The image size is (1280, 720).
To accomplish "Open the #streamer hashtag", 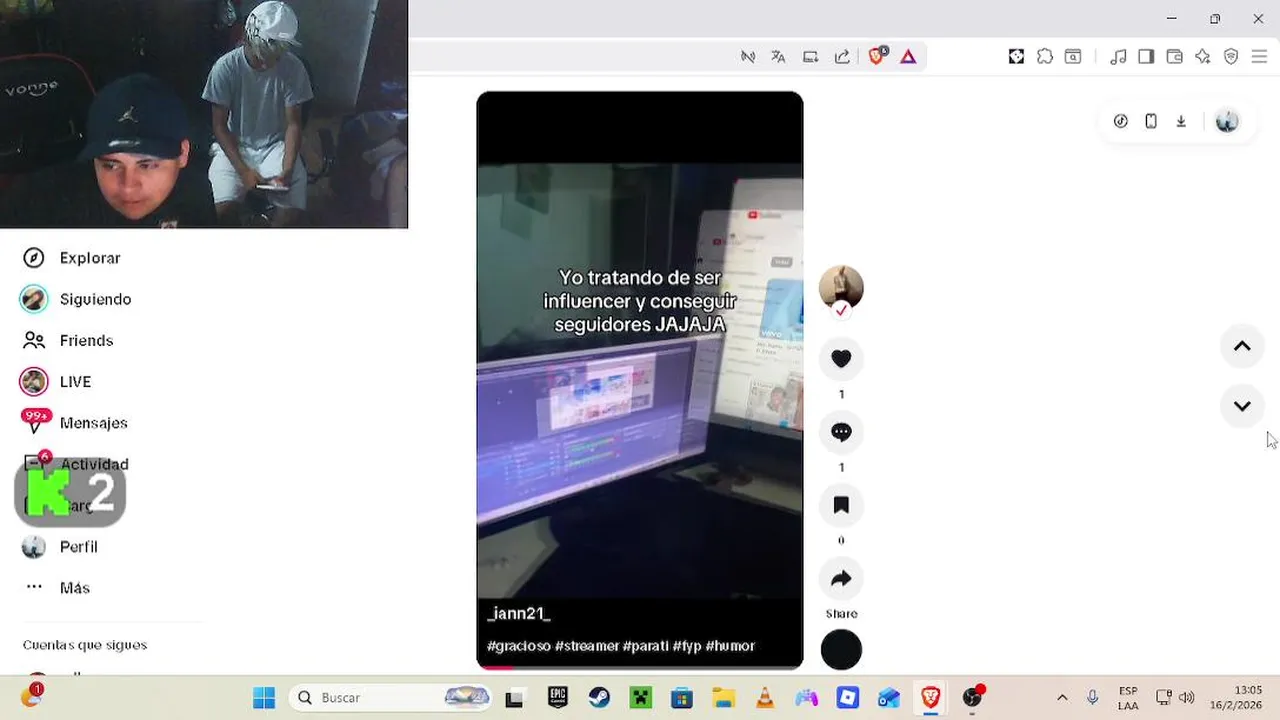I will 587,646.
